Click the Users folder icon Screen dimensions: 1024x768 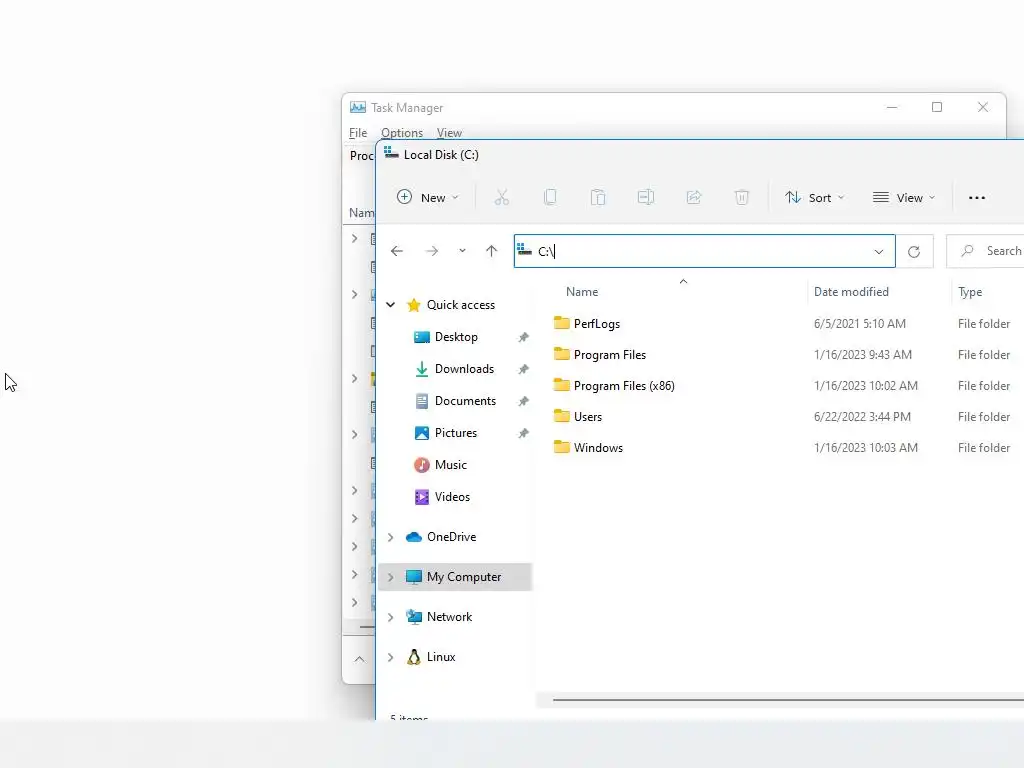click(x=561, y=416)
